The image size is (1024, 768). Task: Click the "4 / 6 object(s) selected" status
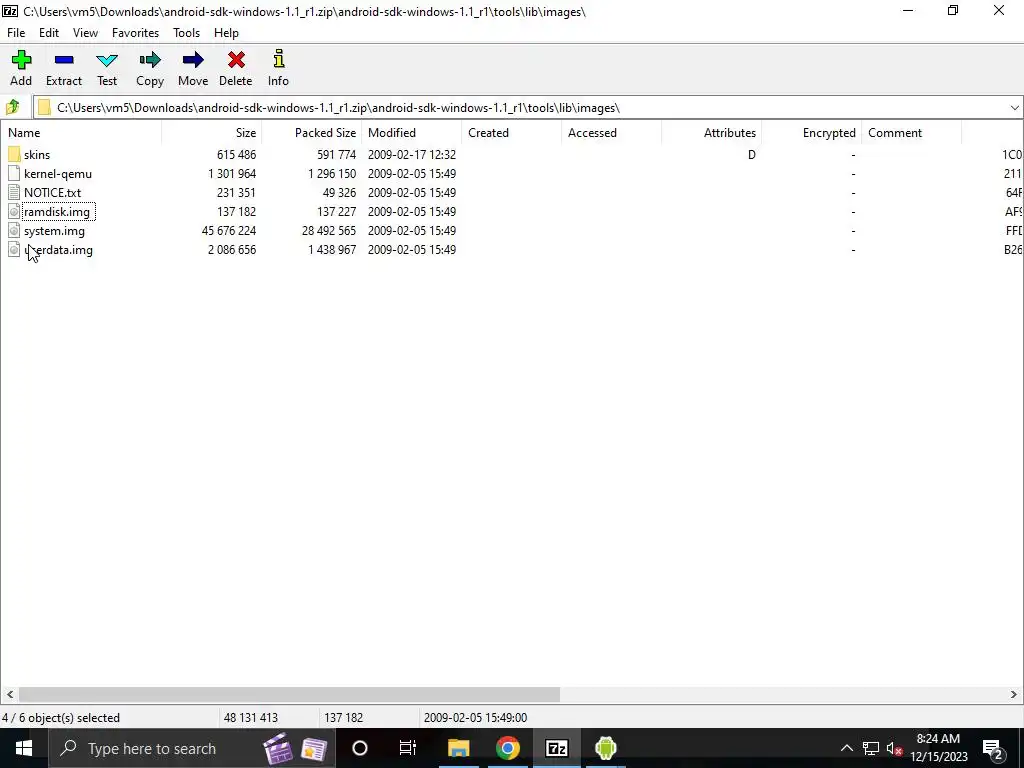[x=61, y=718]
